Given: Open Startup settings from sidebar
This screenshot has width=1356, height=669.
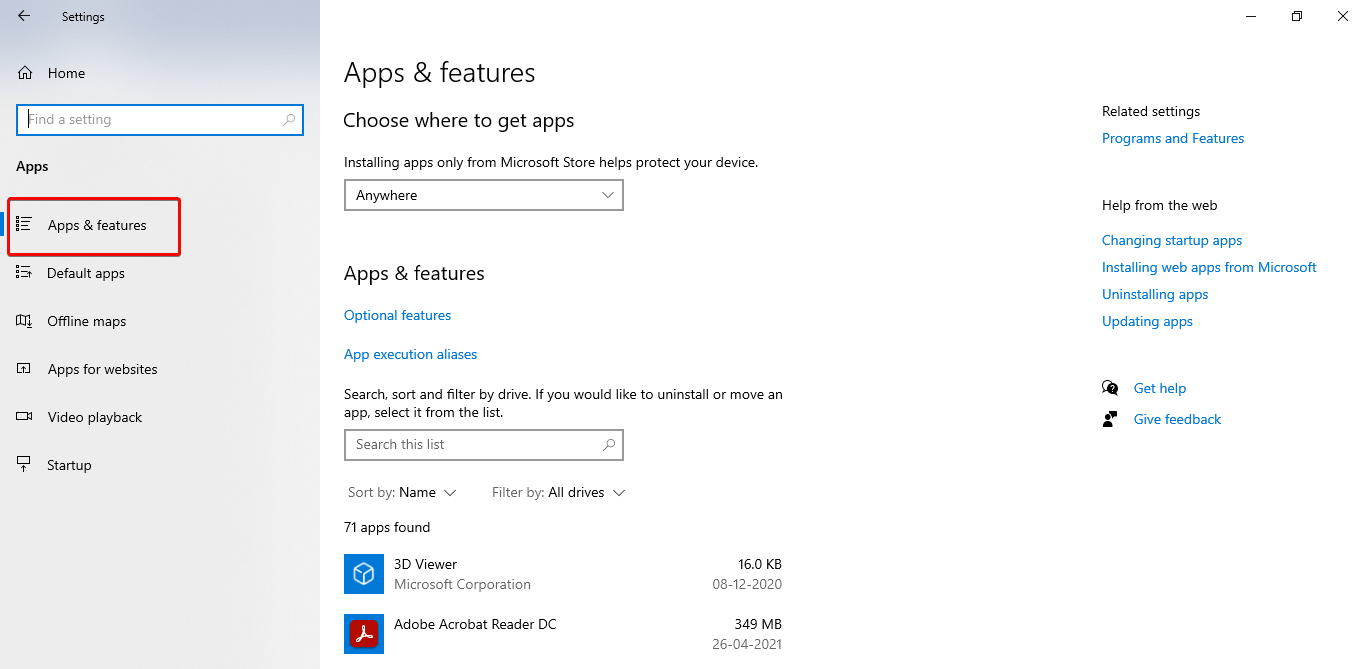Looking at the screenshot, I should 26,465.
